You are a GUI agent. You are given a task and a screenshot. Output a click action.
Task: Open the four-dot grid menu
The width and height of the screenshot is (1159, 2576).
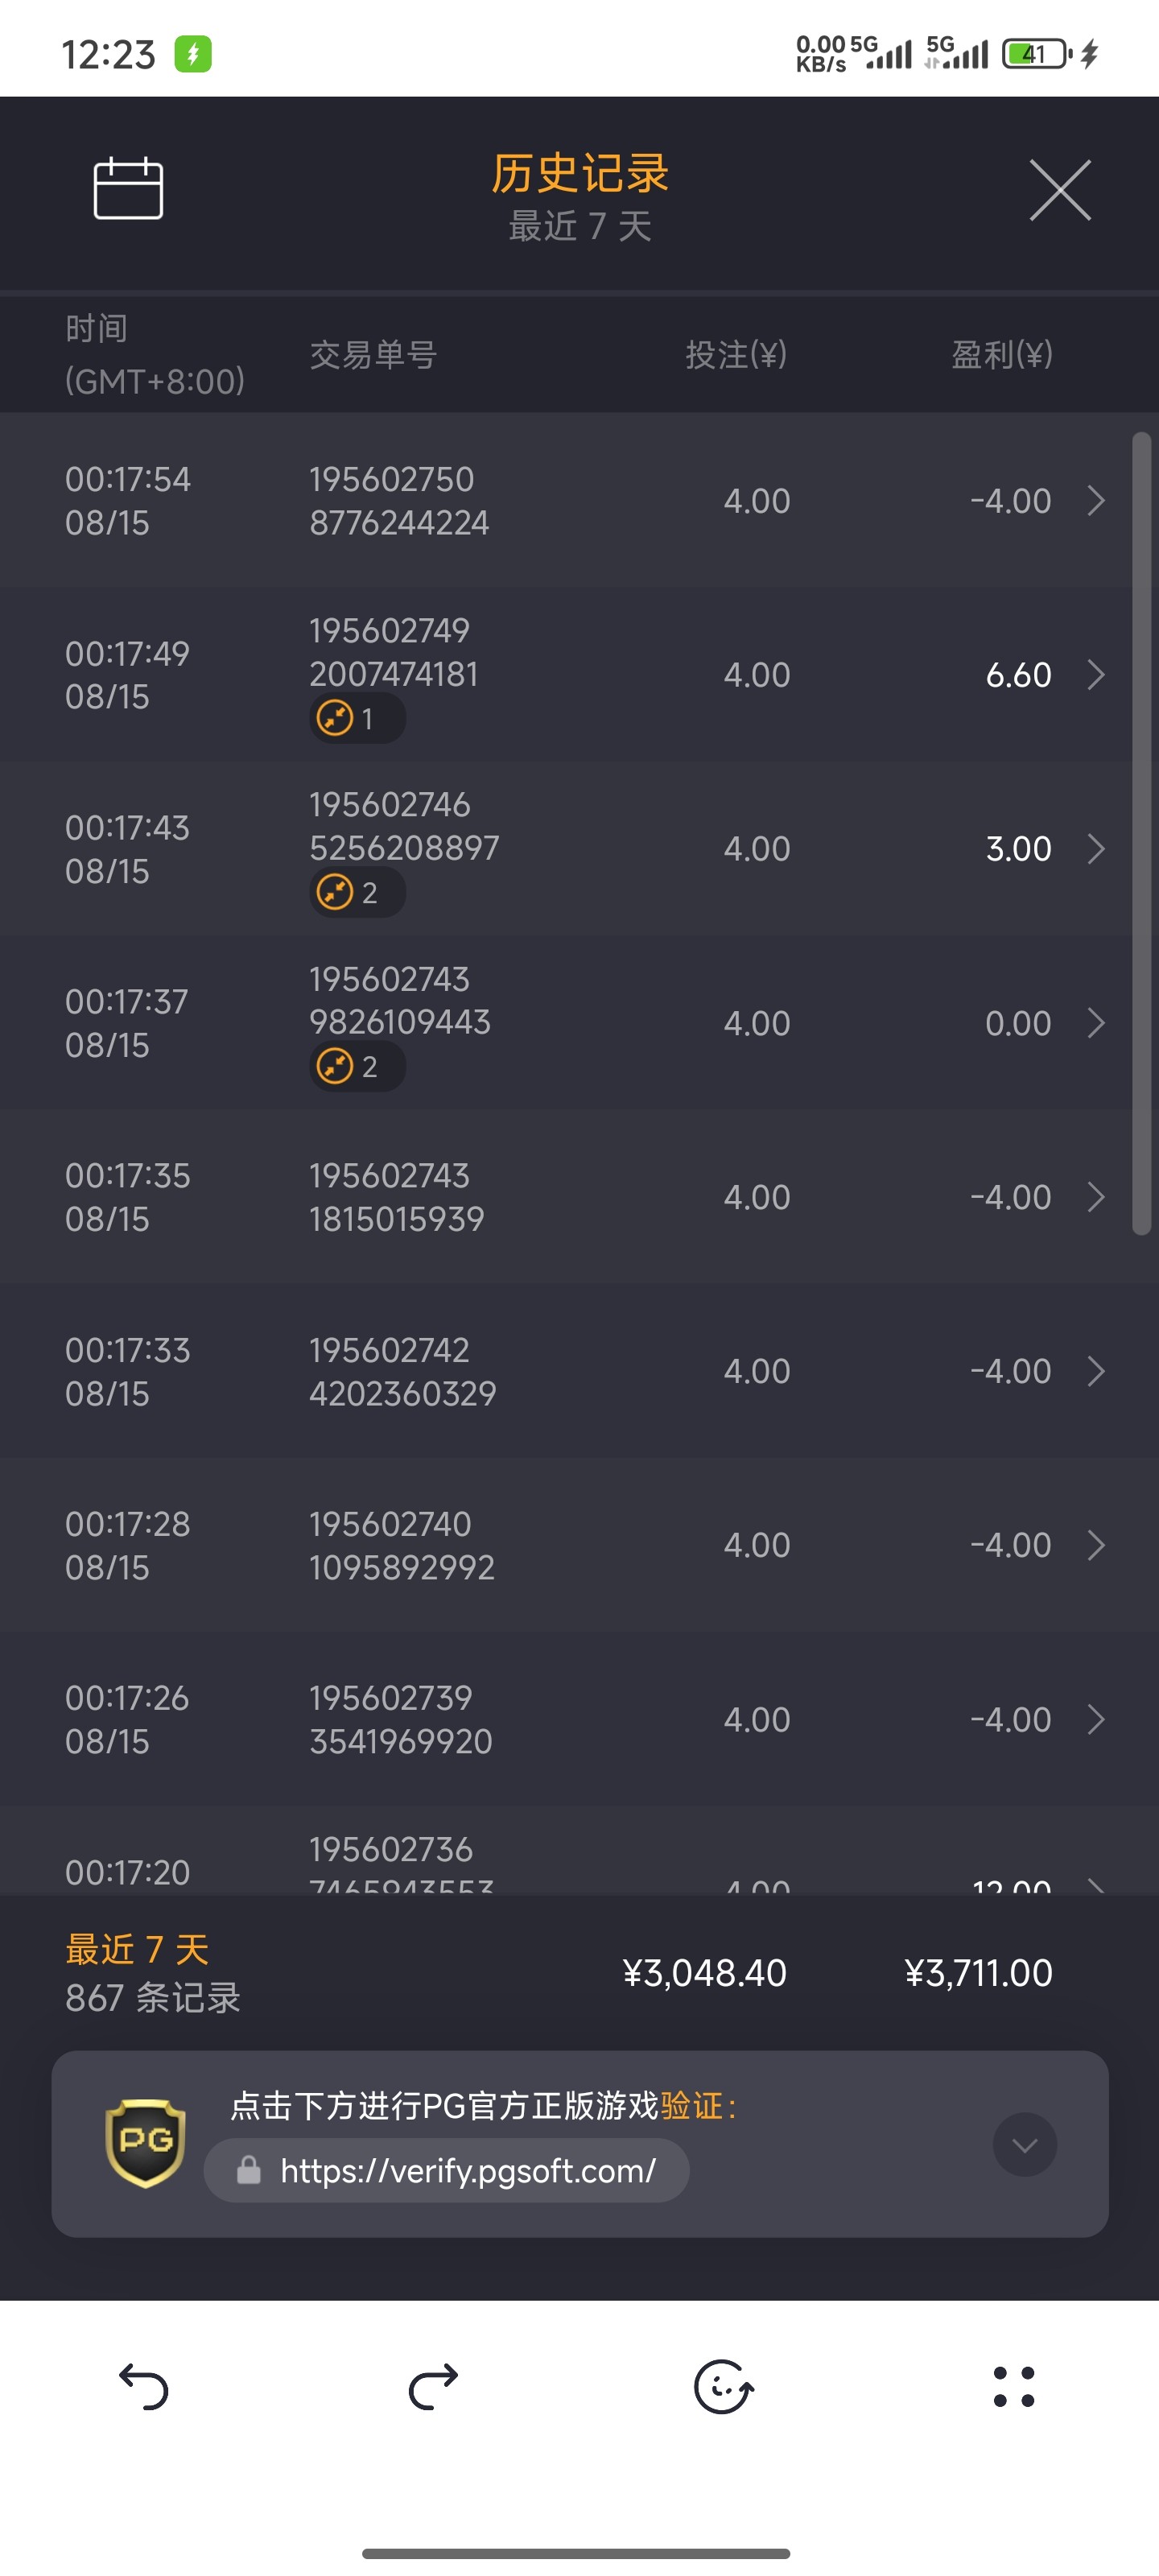coord(1013,2387)
